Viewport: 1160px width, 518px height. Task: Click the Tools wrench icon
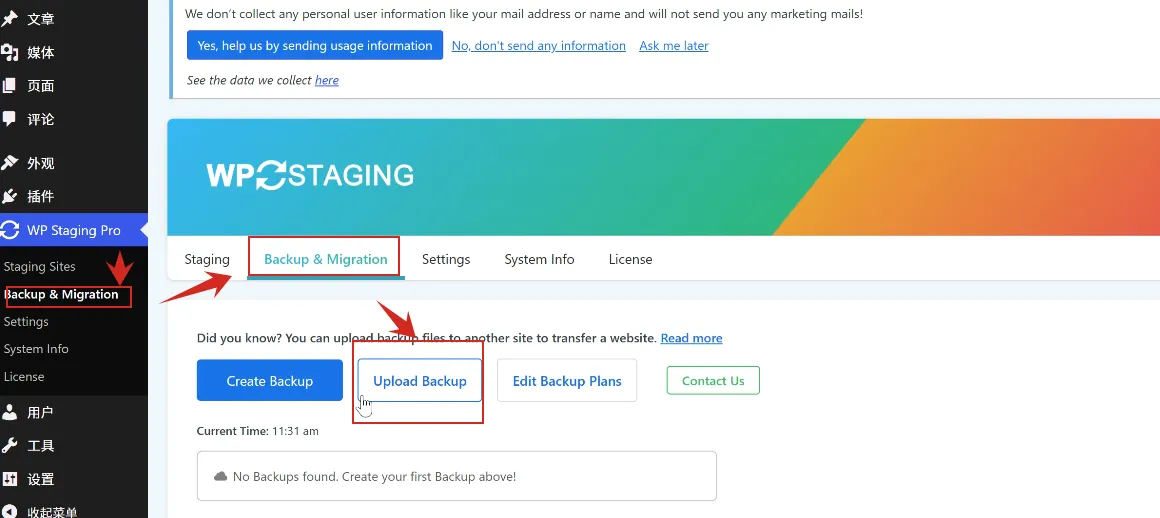click(x=10, y=445)
